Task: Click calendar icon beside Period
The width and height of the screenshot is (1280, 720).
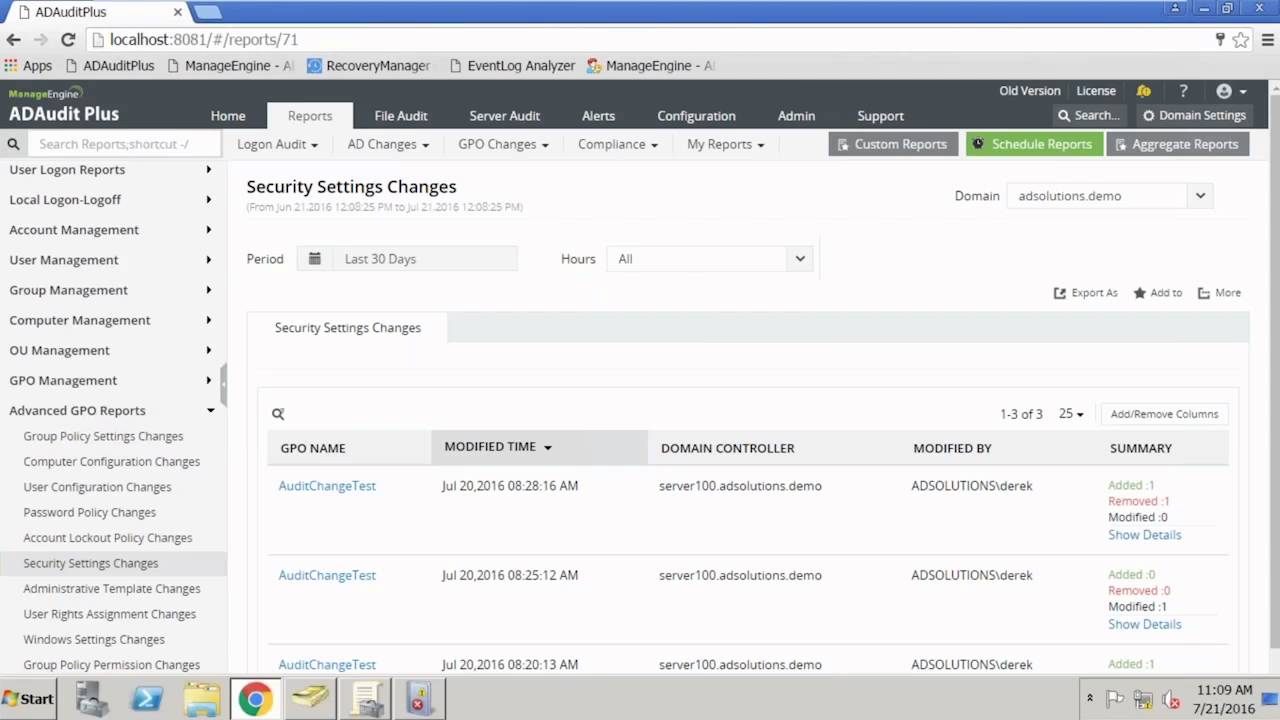Action: point(314,259)
